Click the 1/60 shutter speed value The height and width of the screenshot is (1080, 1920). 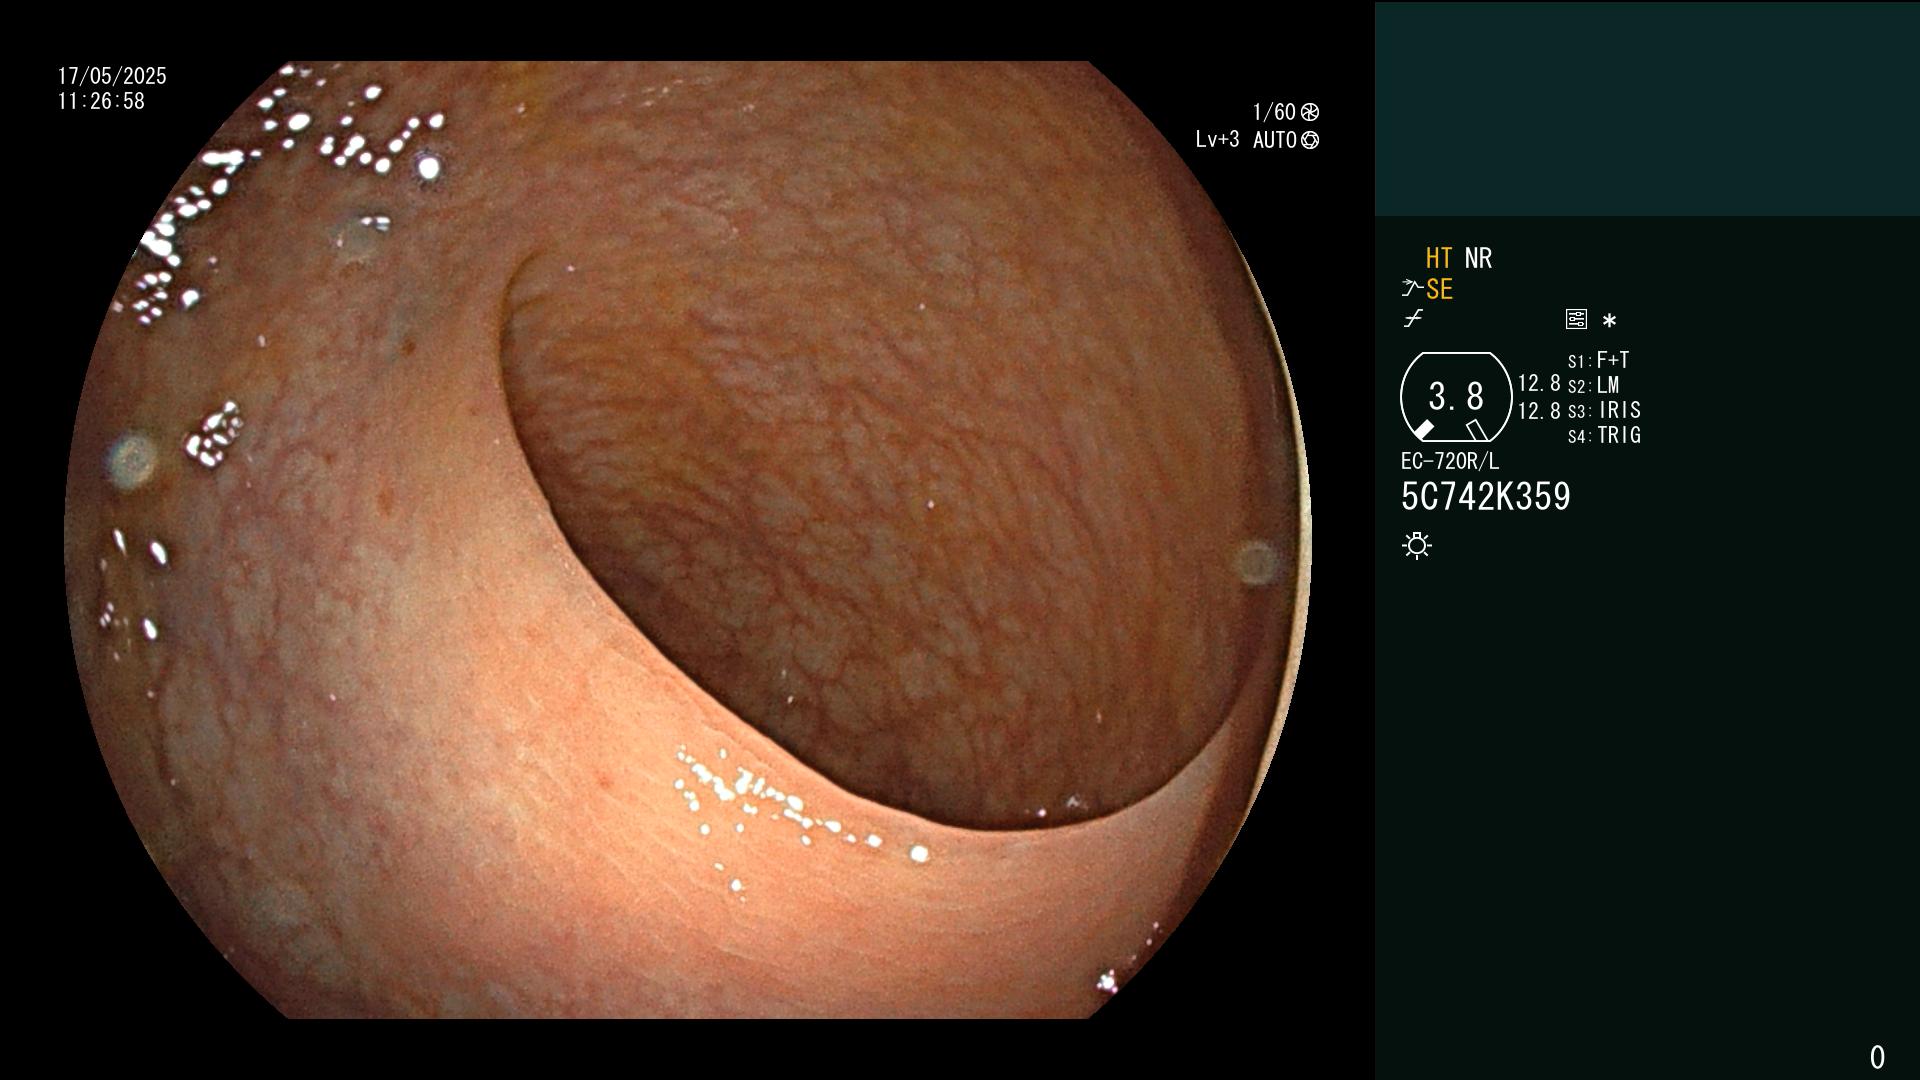[1274, 112]
